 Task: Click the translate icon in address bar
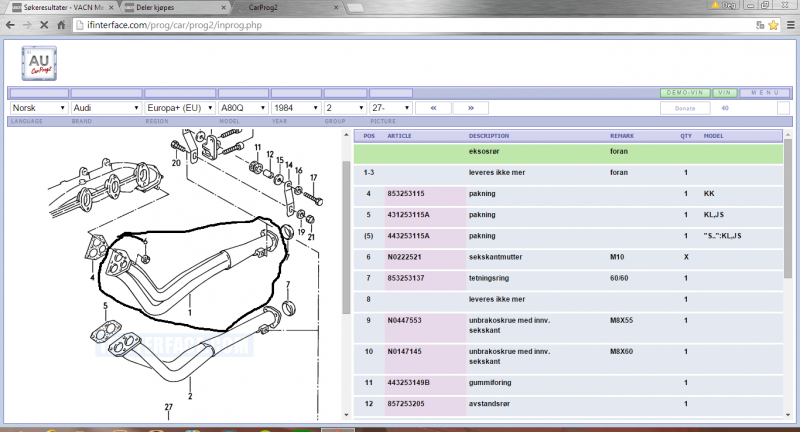(x=758, y=23)
